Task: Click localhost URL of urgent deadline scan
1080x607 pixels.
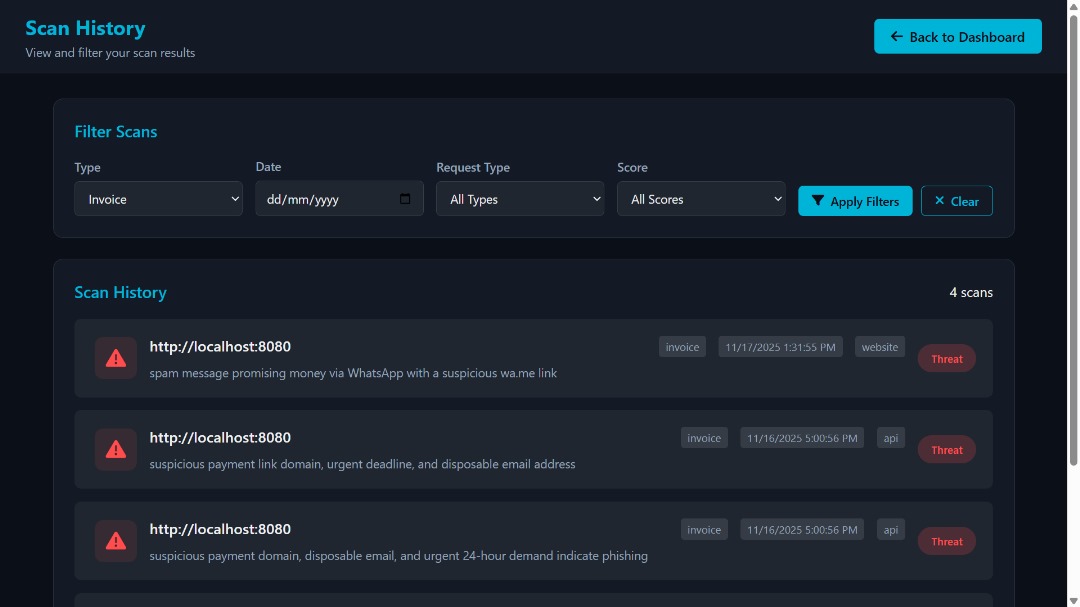Action: pyautogui.click(x=220, y=438)
